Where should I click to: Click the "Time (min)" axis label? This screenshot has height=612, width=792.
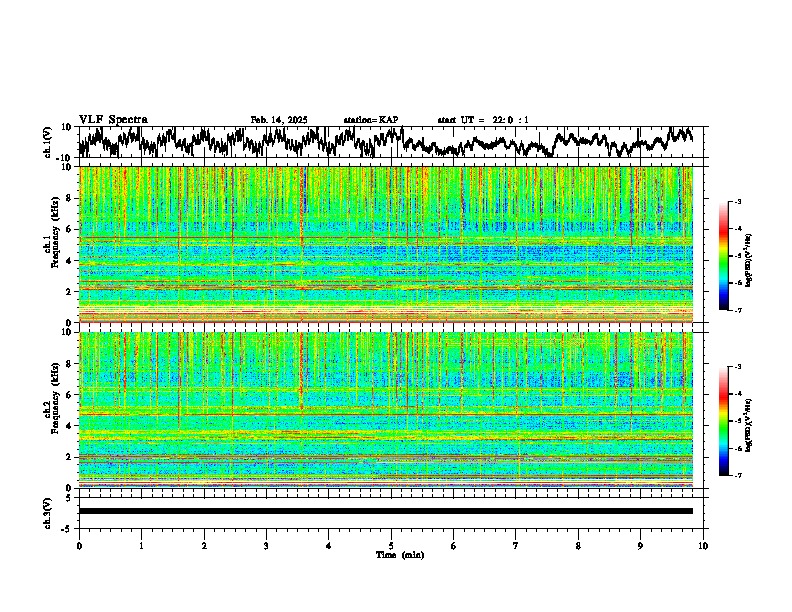click(x=400, y=555)
